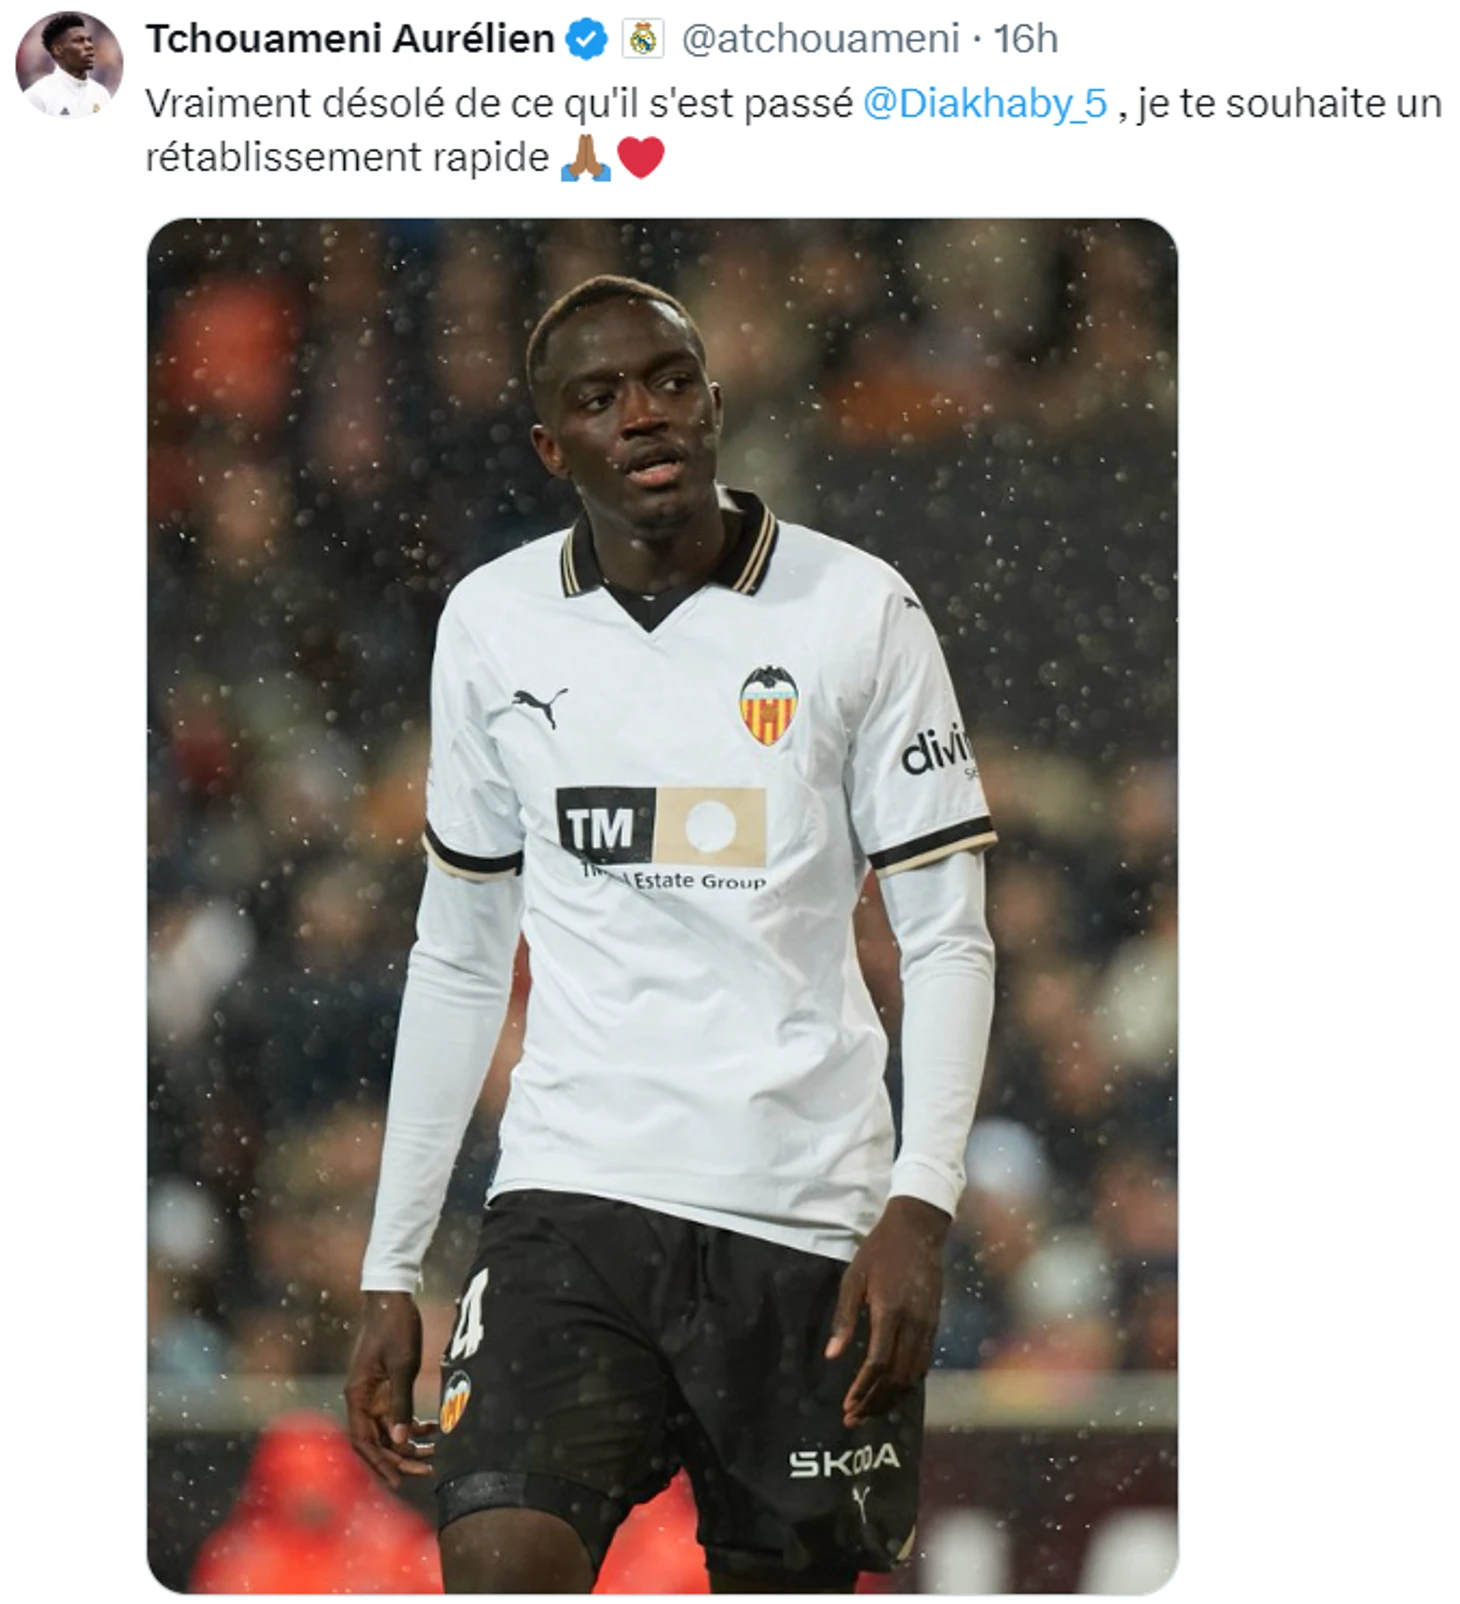Click the 'divi' sleeve sponsor in the photo
1460x1604 pixels.
938,748
